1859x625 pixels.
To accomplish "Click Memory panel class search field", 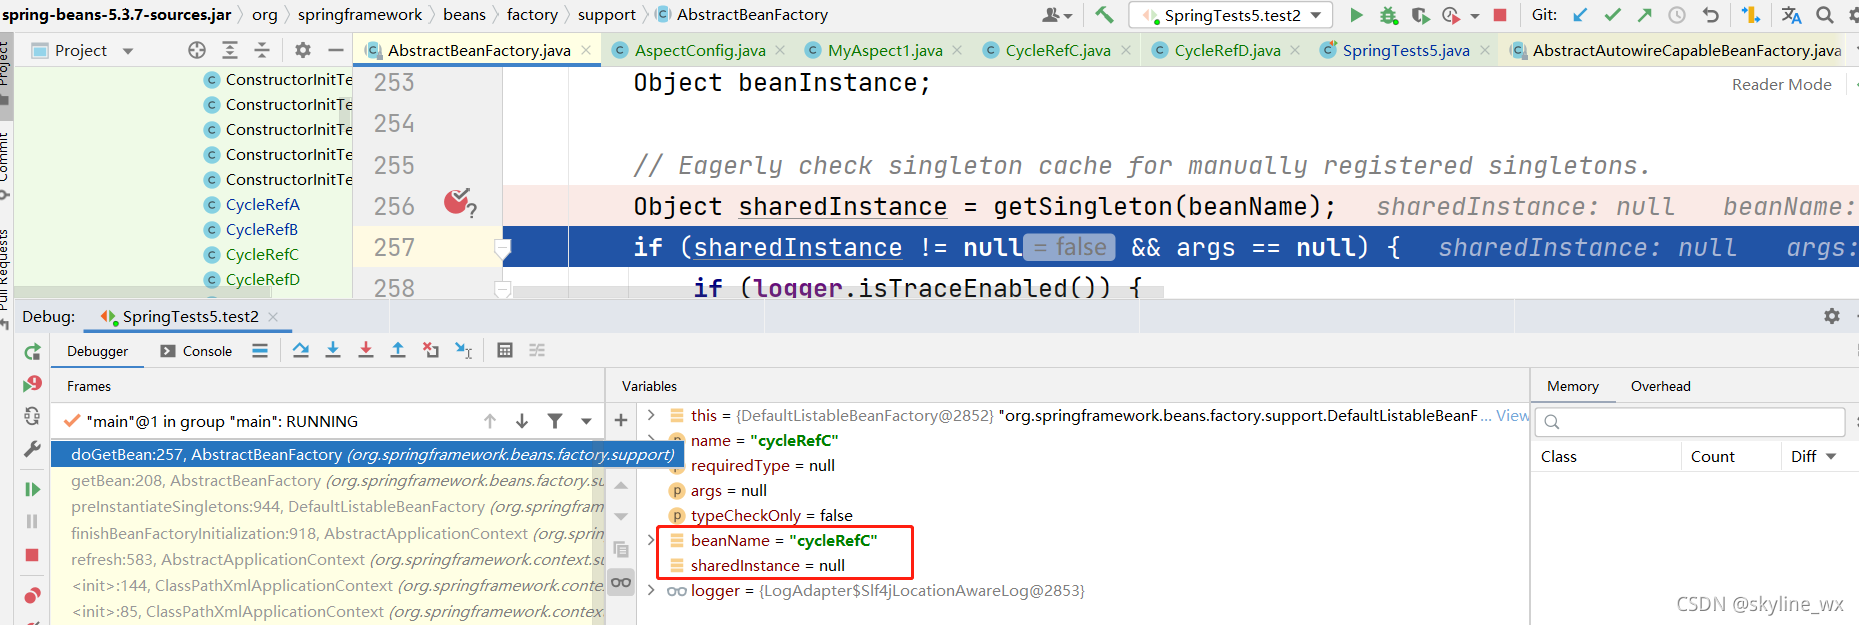I will pos(1690,421).
